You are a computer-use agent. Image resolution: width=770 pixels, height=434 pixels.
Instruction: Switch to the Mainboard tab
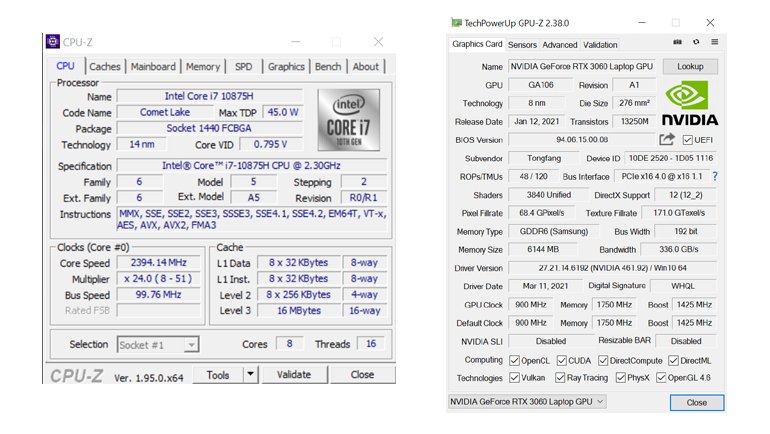pyautogui.click(x=153, y=67)
